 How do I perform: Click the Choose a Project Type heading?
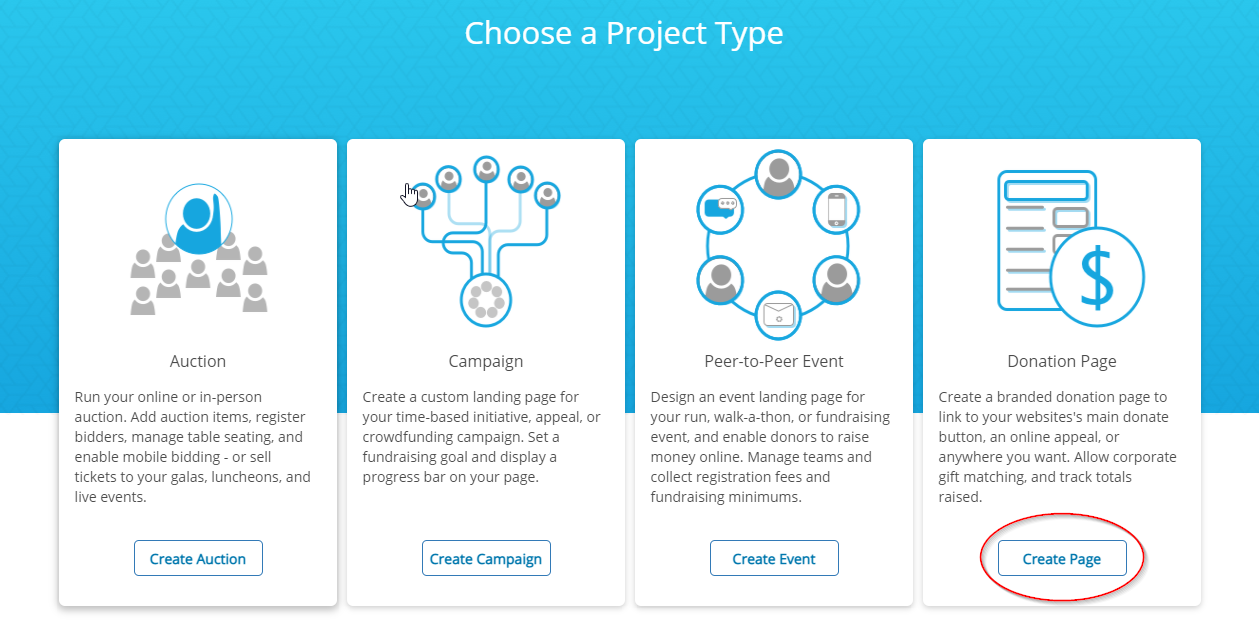624,33
